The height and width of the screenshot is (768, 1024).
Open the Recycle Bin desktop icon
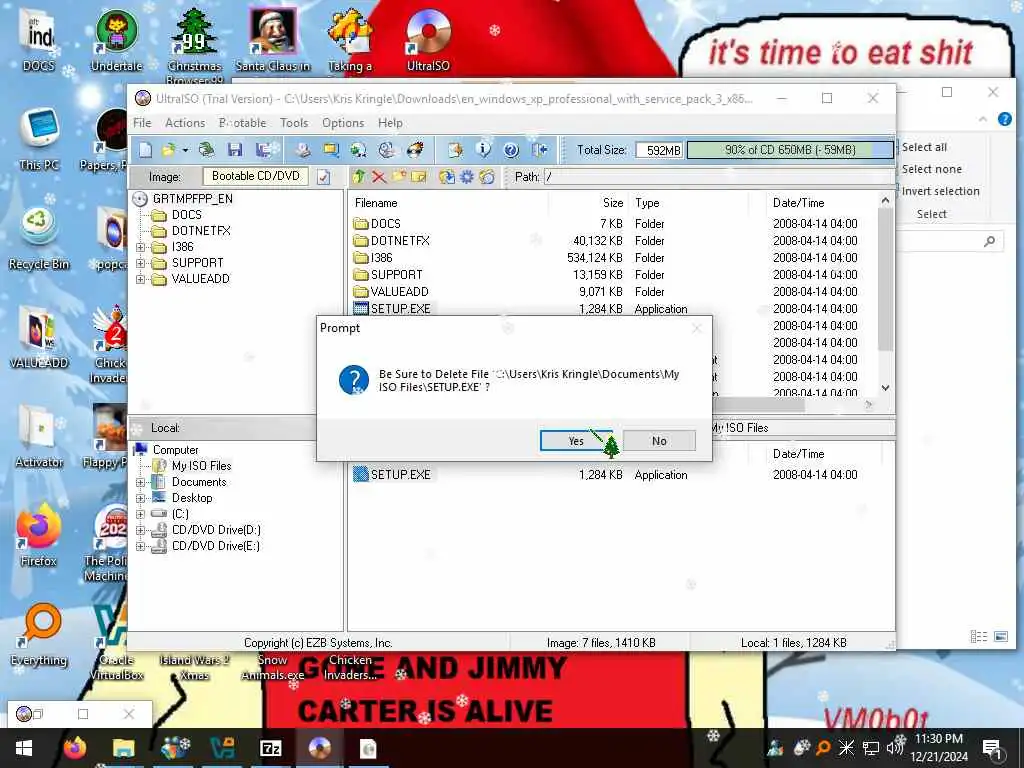pos(39,238)
